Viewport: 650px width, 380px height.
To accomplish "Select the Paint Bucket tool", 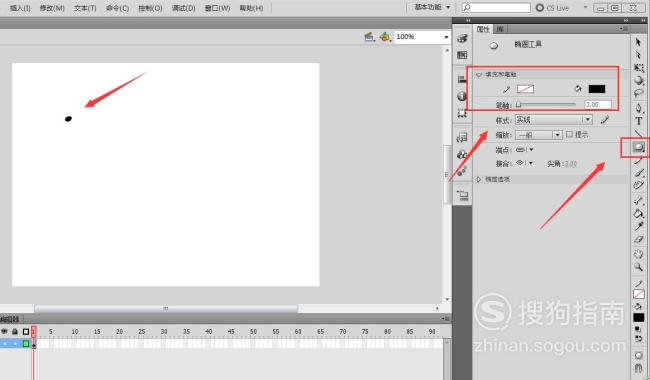I will point(639,214).
